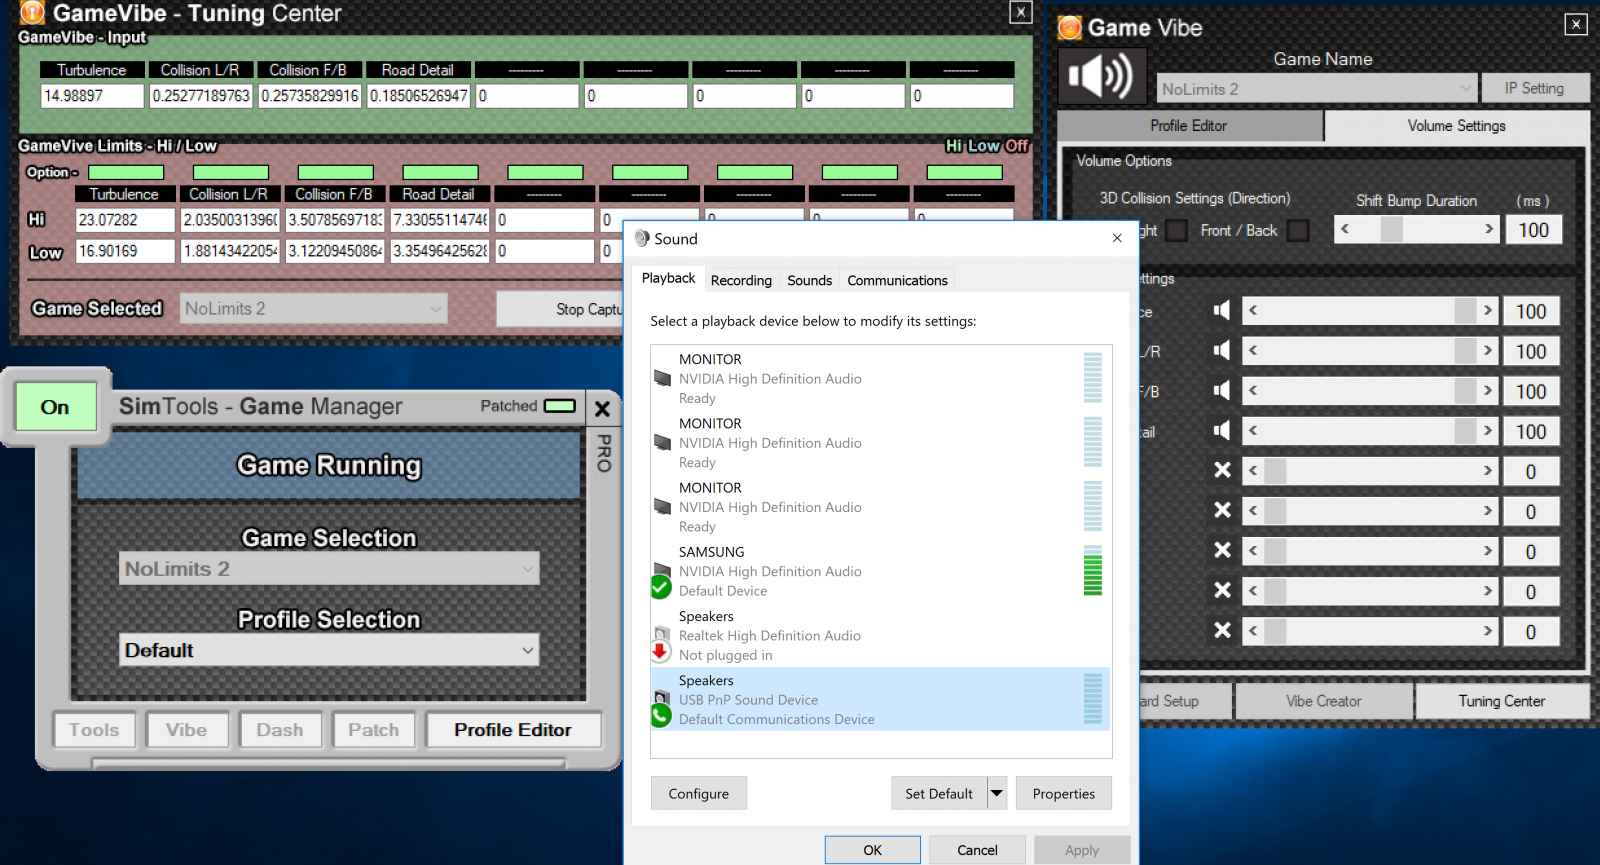Adjust the first zero-value volume slider
The image size is (1600, 865).
pos(1370,470)
